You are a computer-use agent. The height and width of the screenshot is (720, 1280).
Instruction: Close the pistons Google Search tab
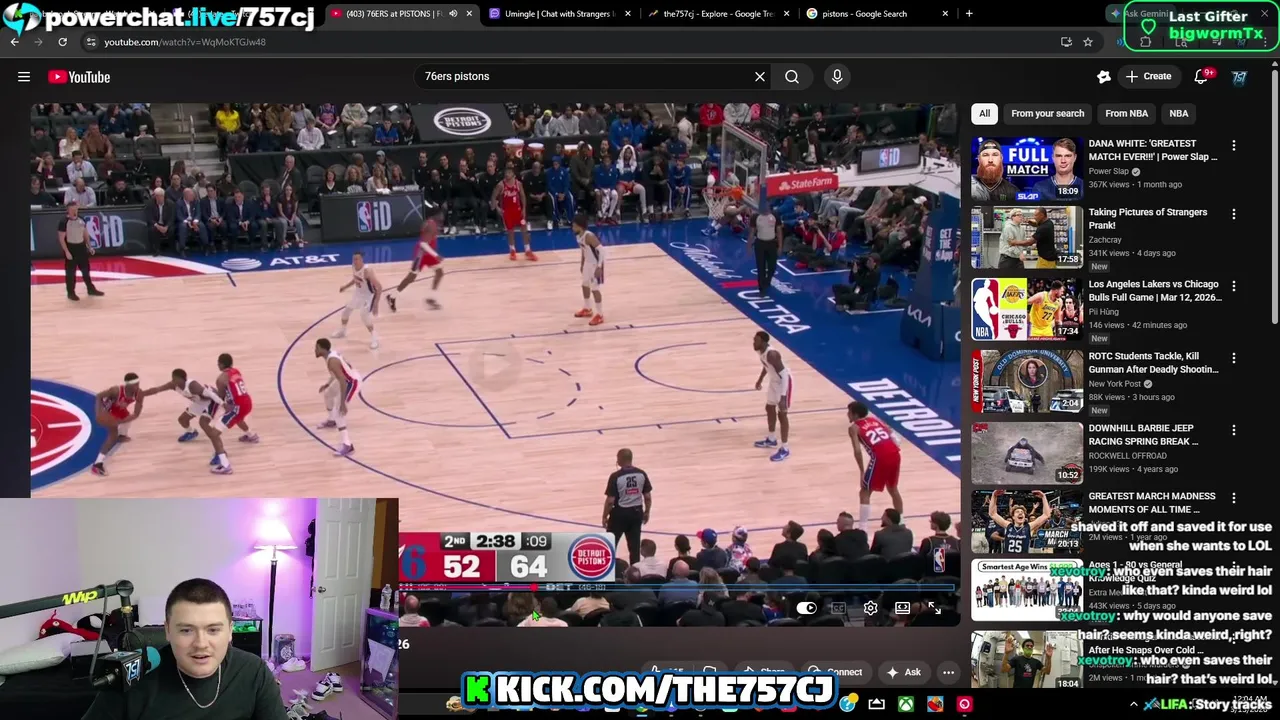[945, 14]
